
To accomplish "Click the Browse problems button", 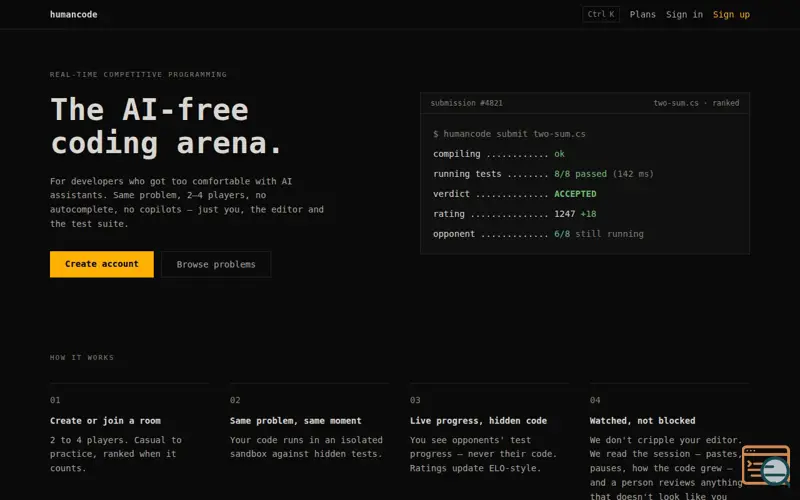I will 216,264.
